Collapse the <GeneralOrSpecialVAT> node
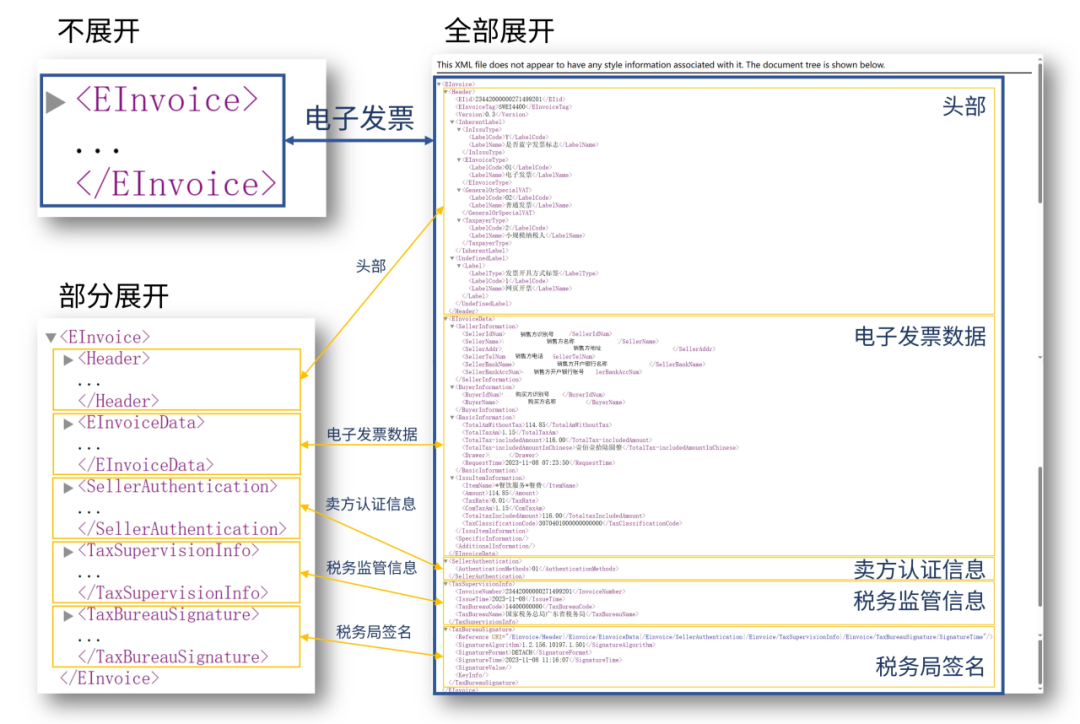The height and width of the screenshot is (724, 1080). click(458, 190)
